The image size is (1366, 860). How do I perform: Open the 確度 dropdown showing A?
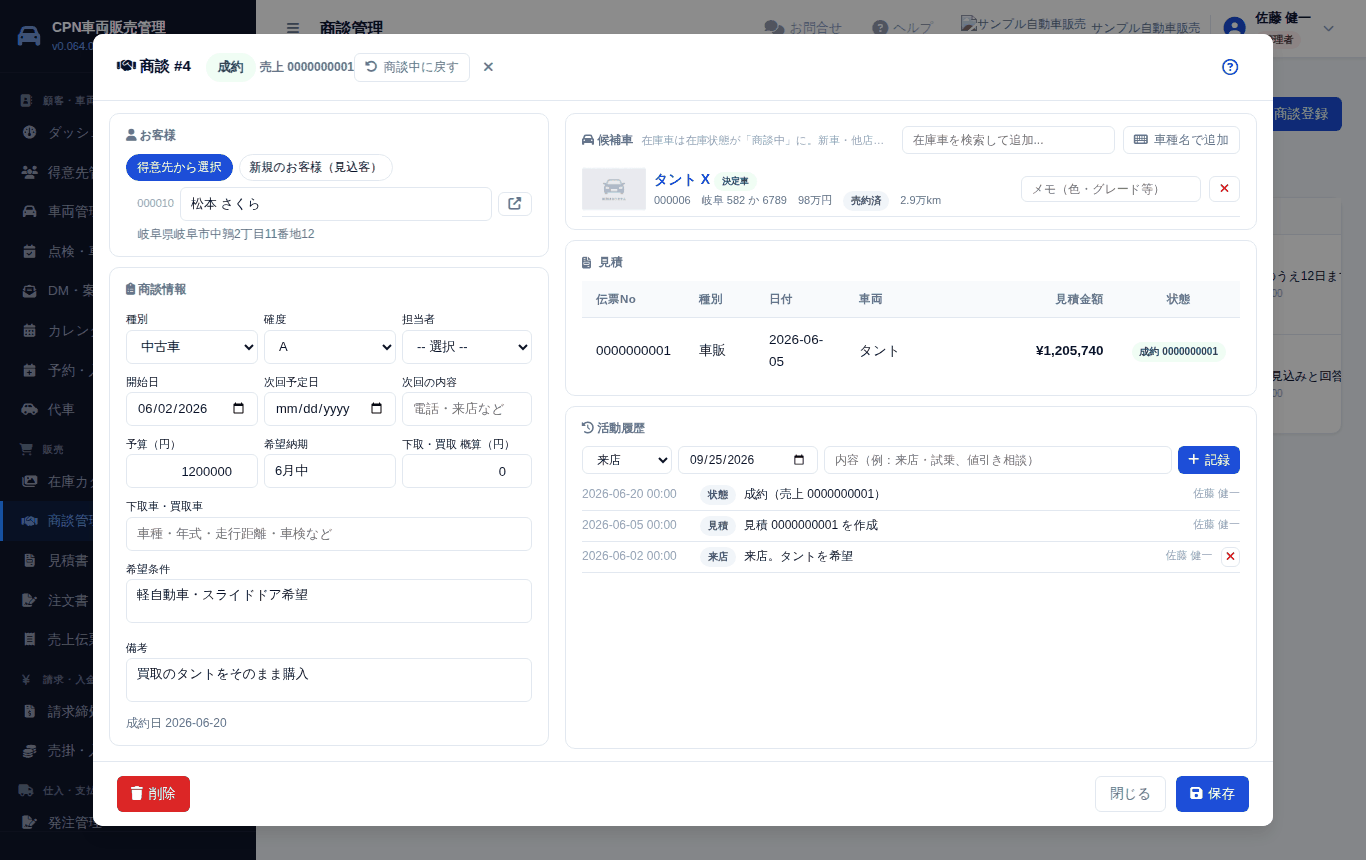[330, 347]
